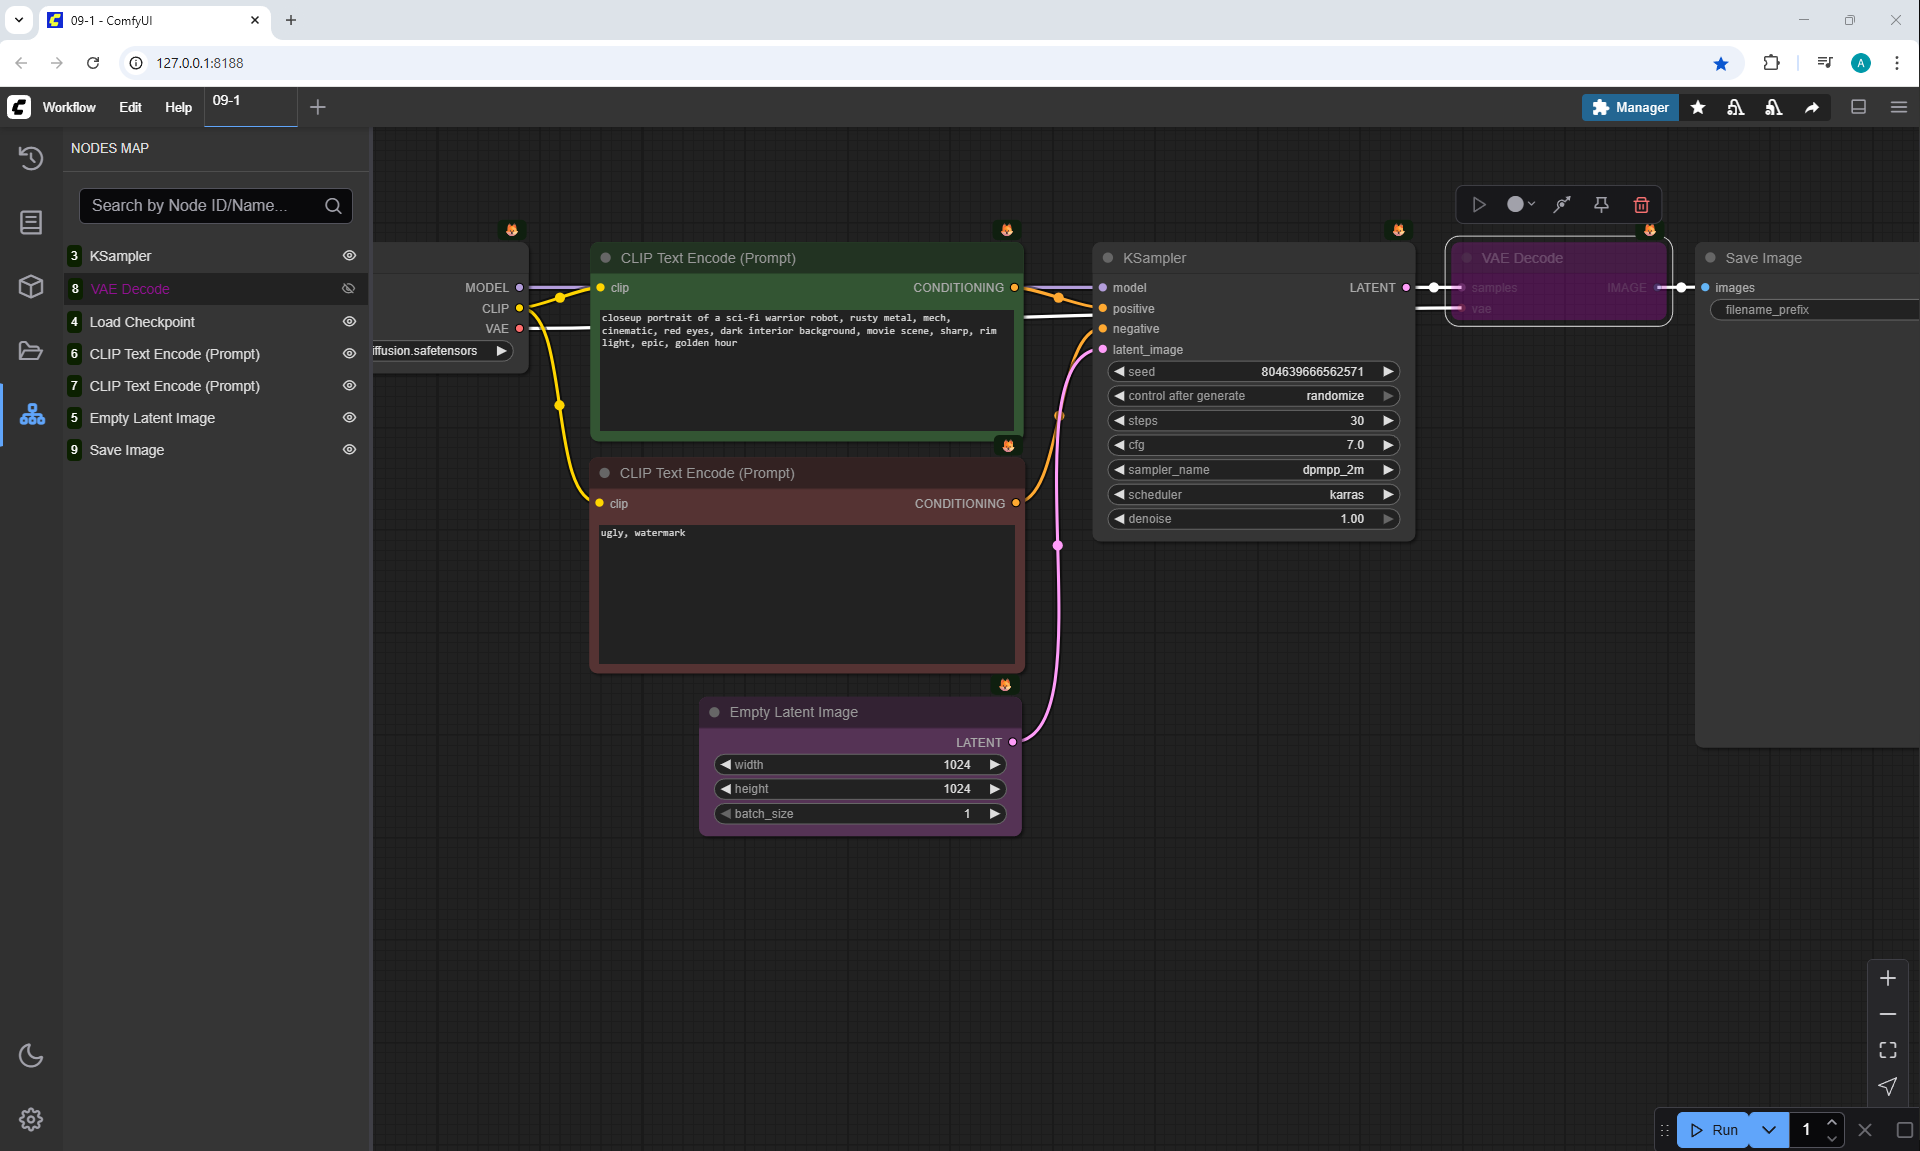Click the Manager button

pyautogui.click(x=1630, y=107)
